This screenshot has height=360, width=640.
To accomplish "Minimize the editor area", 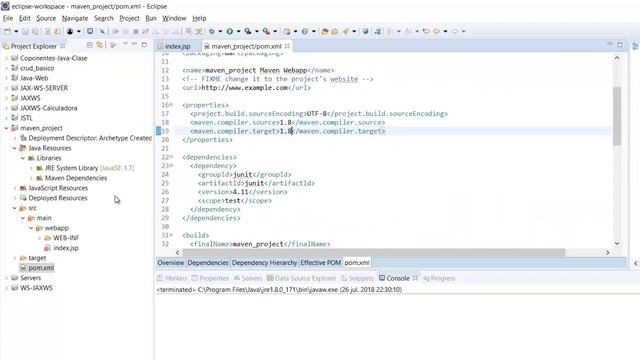I will pos(610,44).
